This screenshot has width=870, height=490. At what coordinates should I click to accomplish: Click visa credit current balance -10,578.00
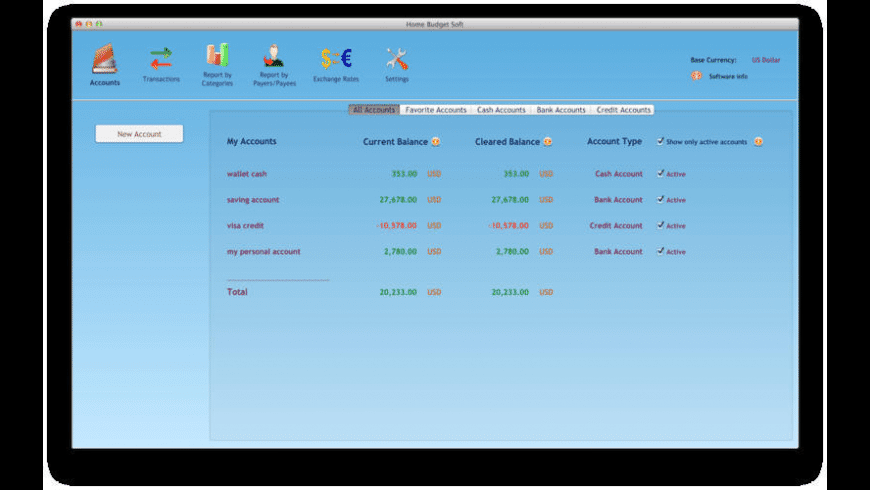[x=397, y=226]
